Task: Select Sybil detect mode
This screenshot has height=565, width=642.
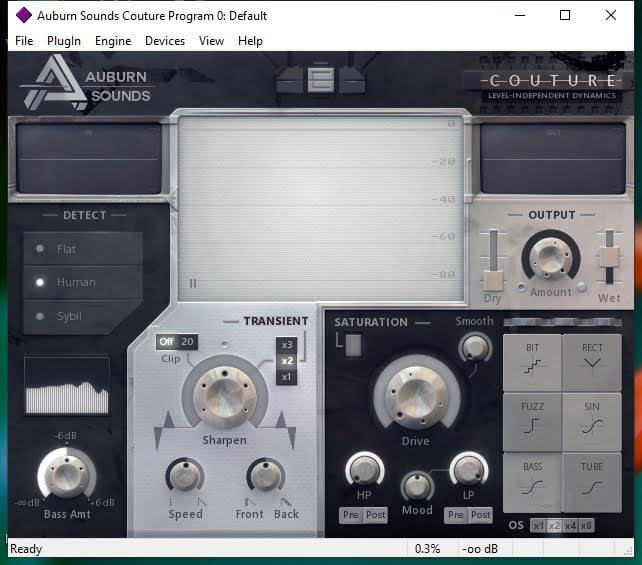Action: click(69, 316)
